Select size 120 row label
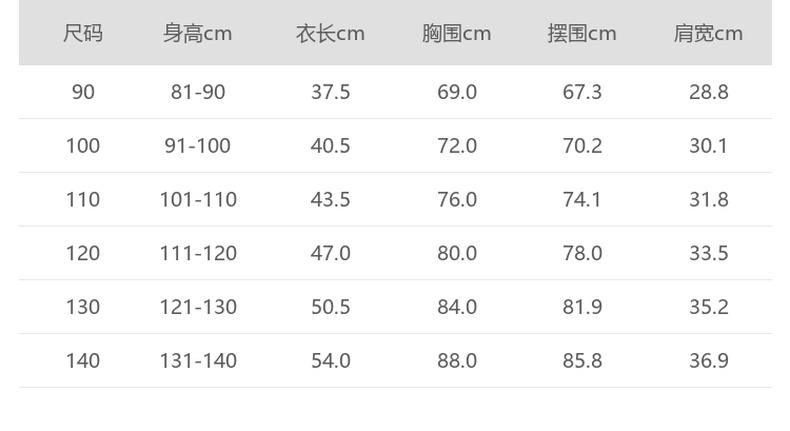The height and width of the screenshot is (431, 790). tap(83, 254)
